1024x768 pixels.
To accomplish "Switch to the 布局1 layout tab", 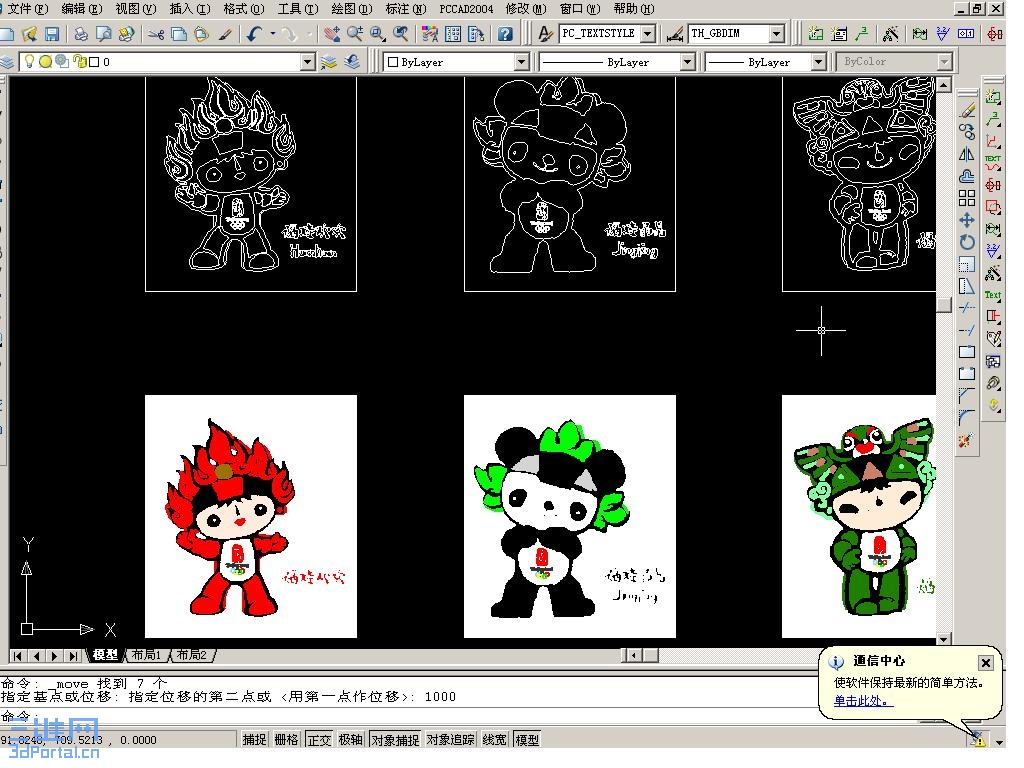I will [x=146, y=654].
